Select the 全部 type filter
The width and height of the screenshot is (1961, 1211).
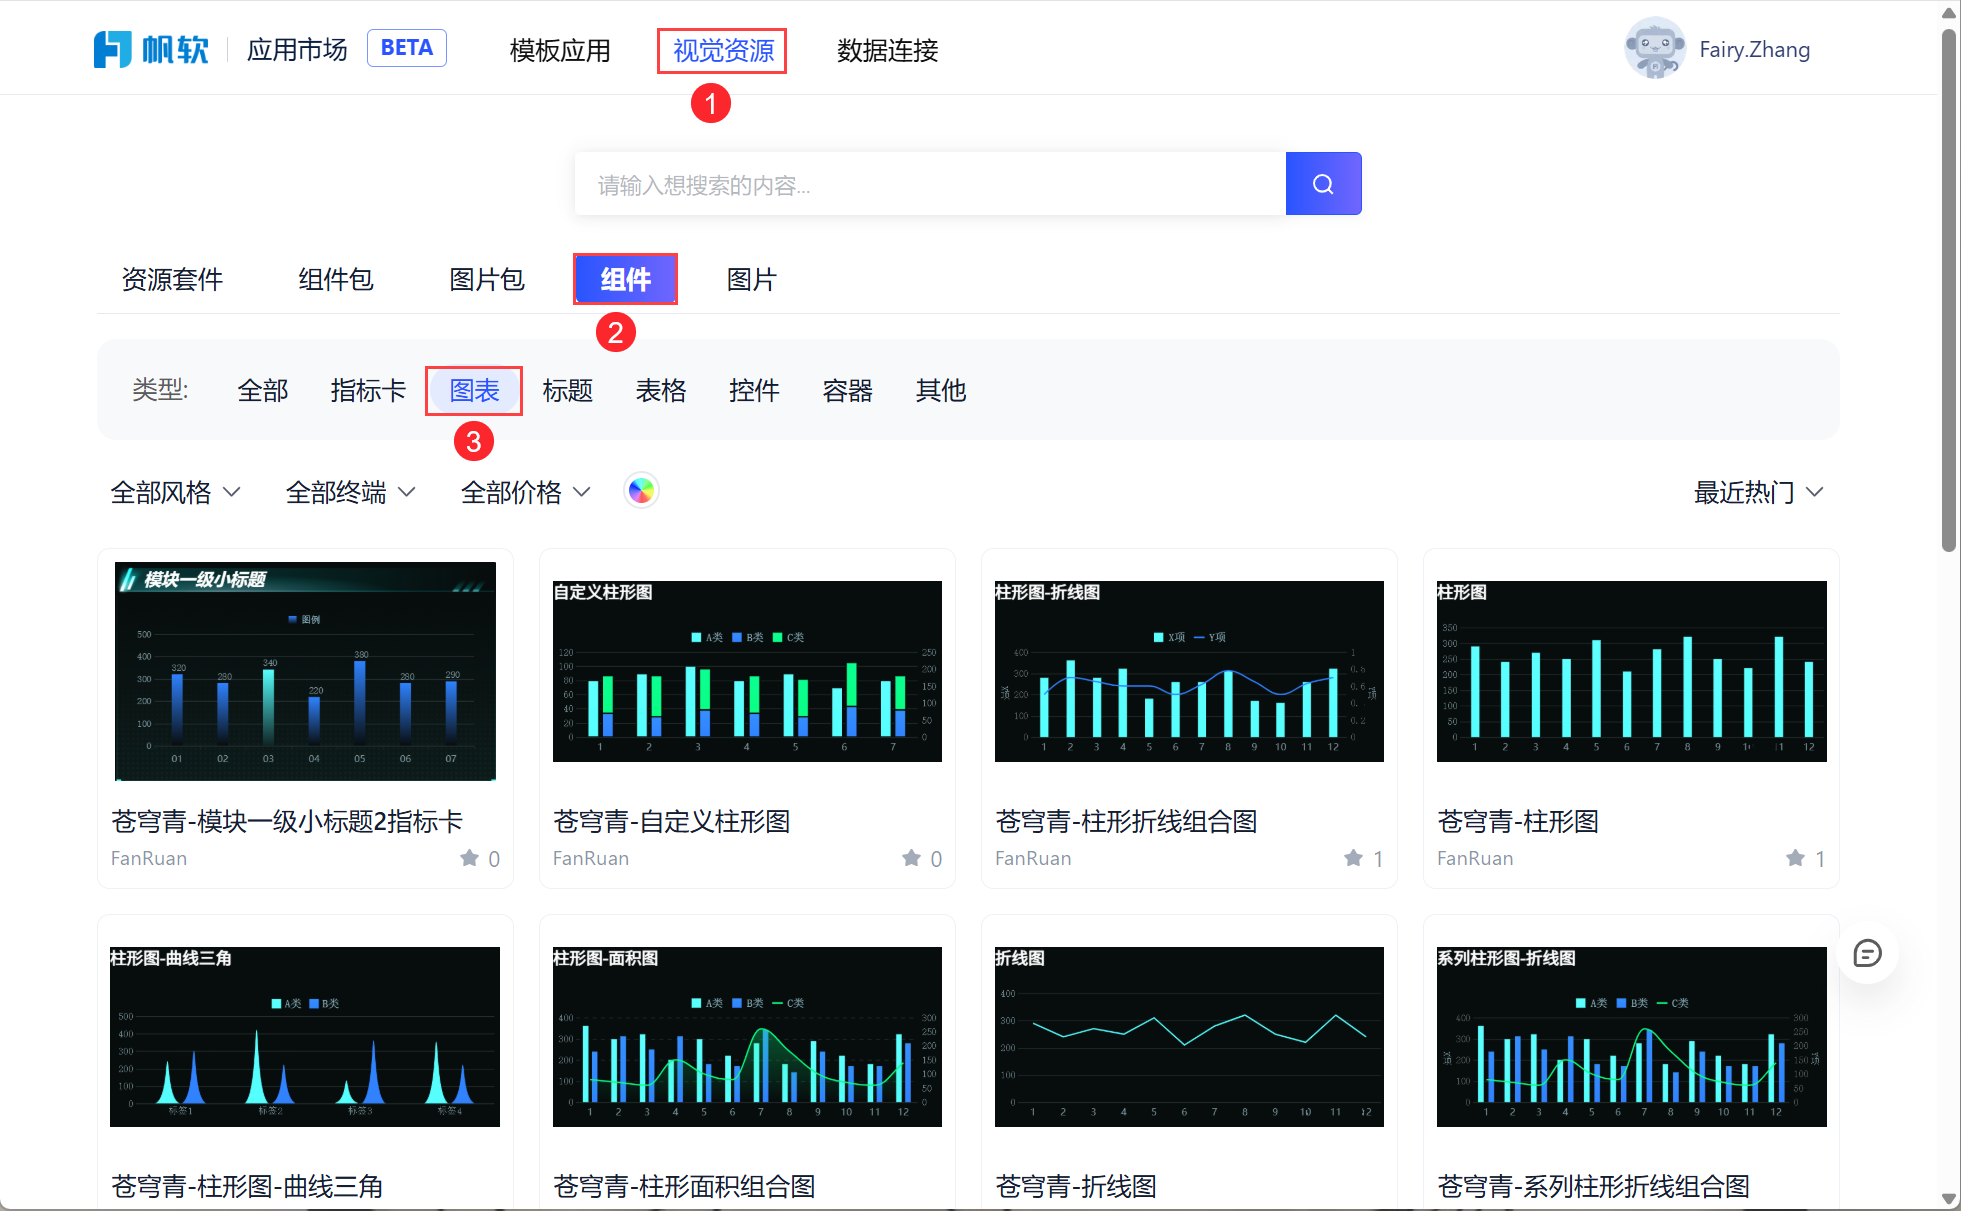[x=262, y=390]
